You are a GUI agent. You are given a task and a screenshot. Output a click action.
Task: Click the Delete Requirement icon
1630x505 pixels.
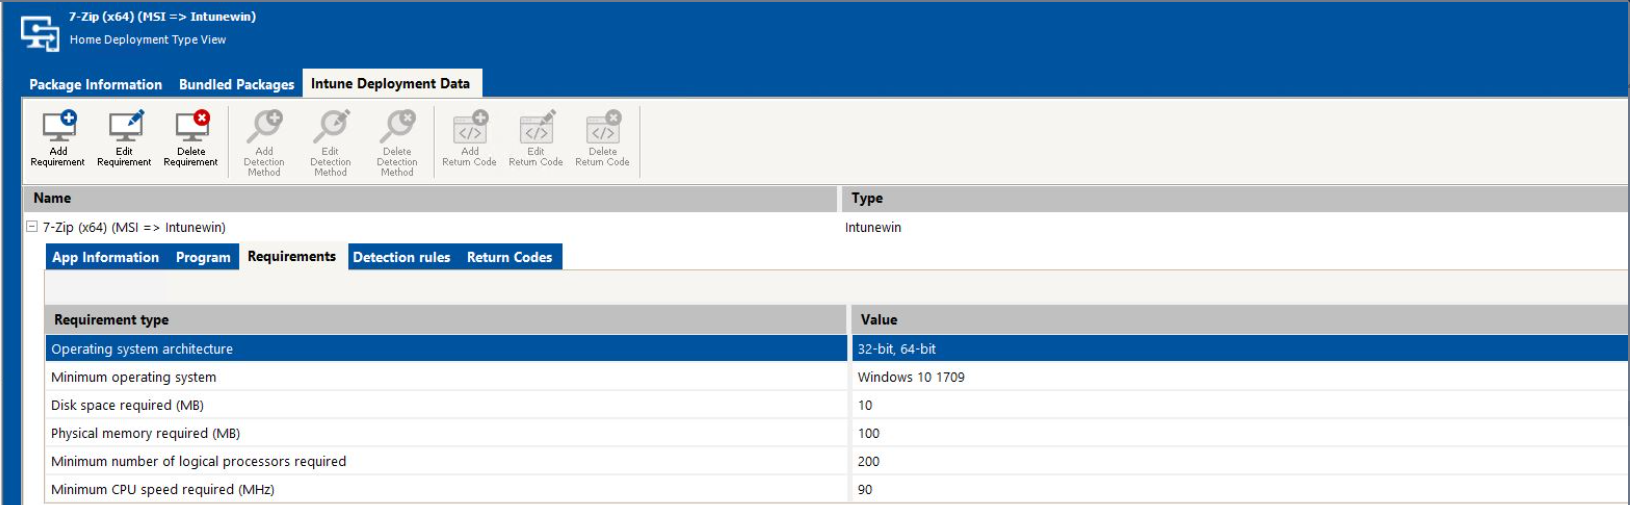[x=191, y=128]
